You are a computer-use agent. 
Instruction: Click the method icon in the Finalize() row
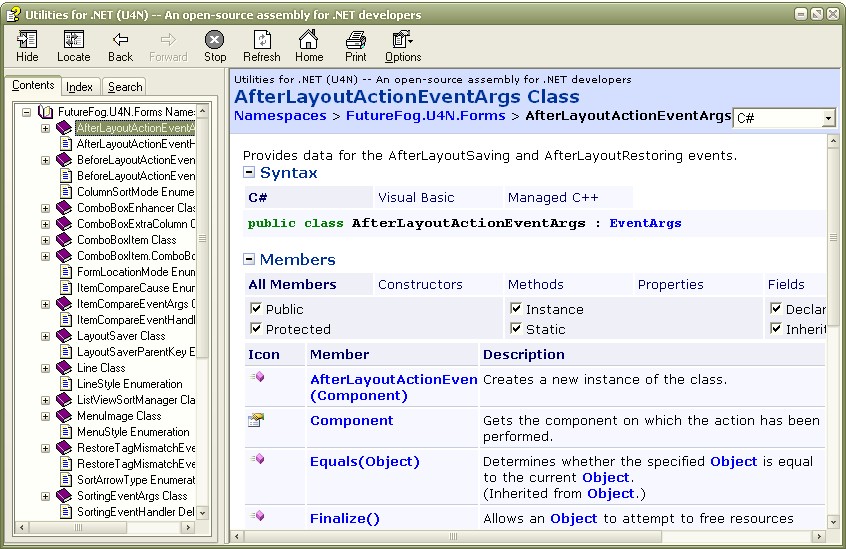(x=257, y=516)
